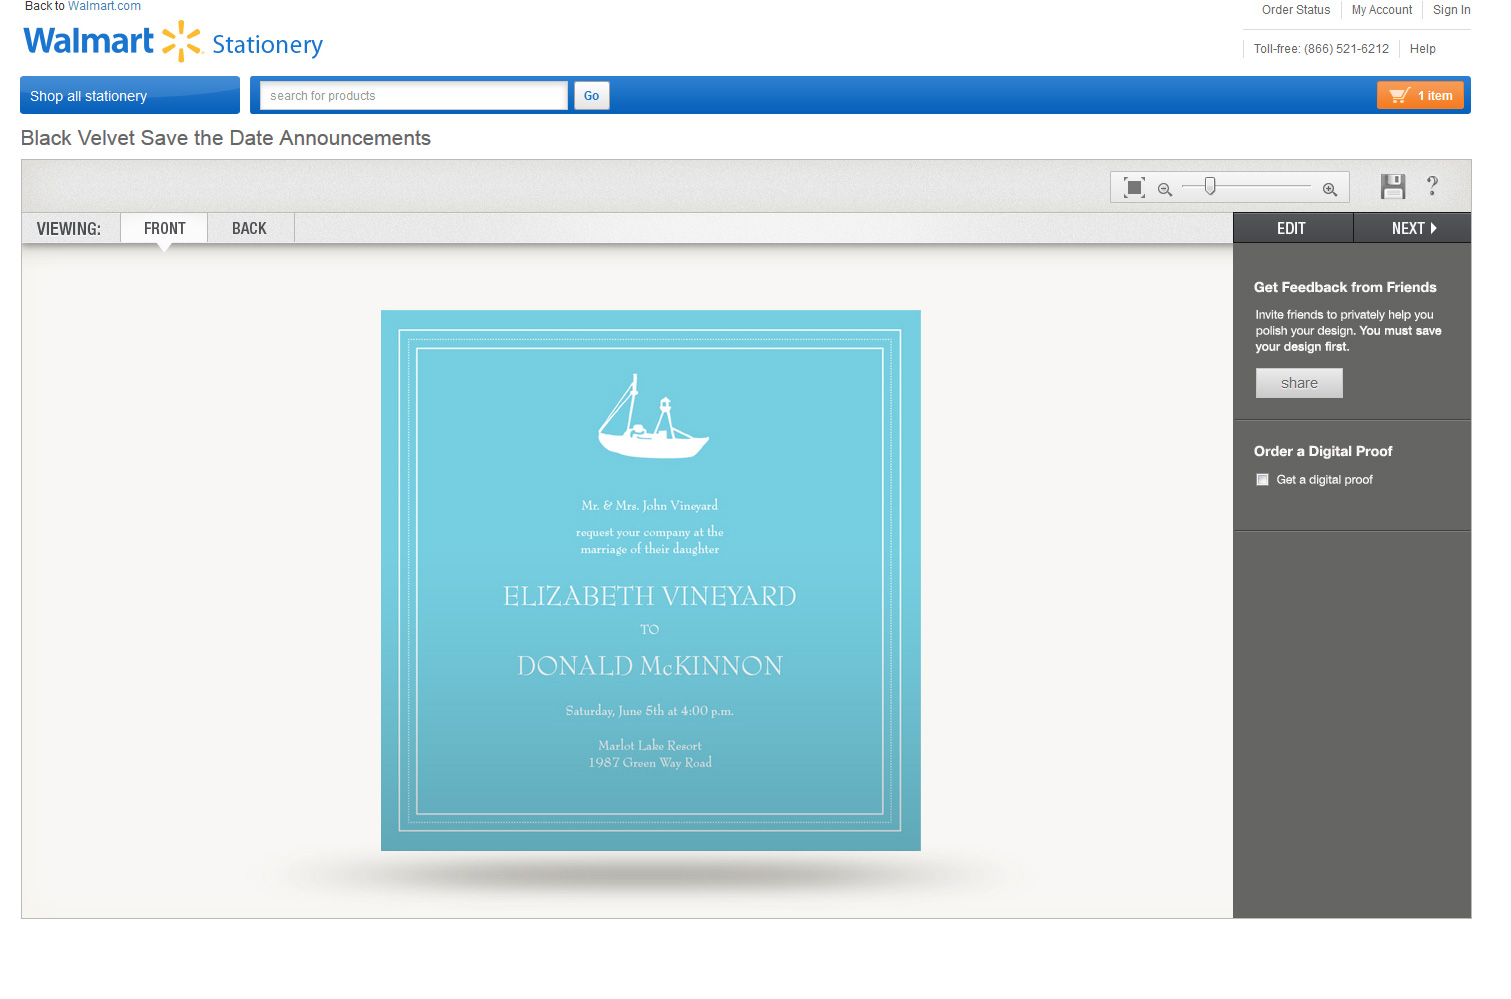Click the Walmart Stationery logo

pyautogui.click(x=173, y=42)
